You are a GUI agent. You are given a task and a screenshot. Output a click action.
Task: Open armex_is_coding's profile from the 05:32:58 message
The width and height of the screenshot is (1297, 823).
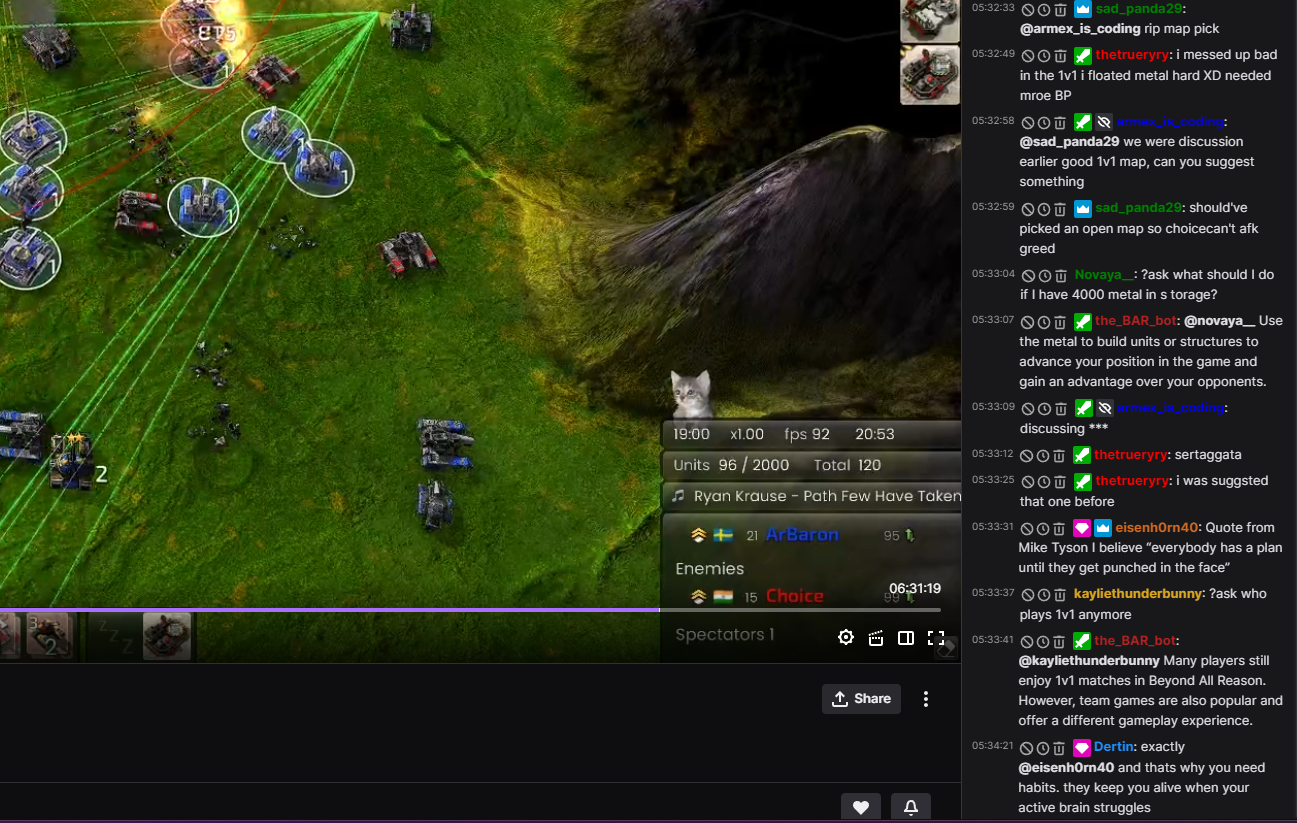click(x=1170, y=122)
